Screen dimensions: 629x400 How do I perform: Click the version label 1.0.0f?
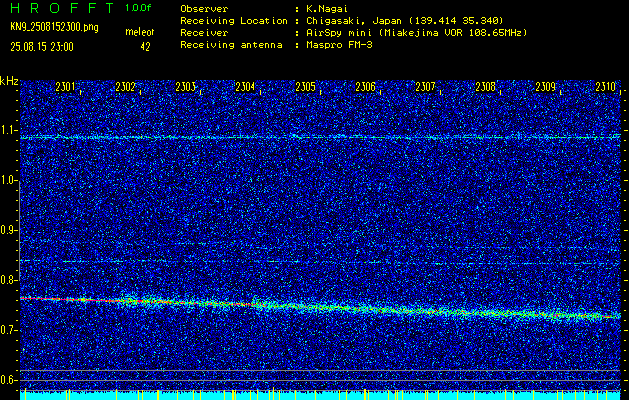click(138, 8)
